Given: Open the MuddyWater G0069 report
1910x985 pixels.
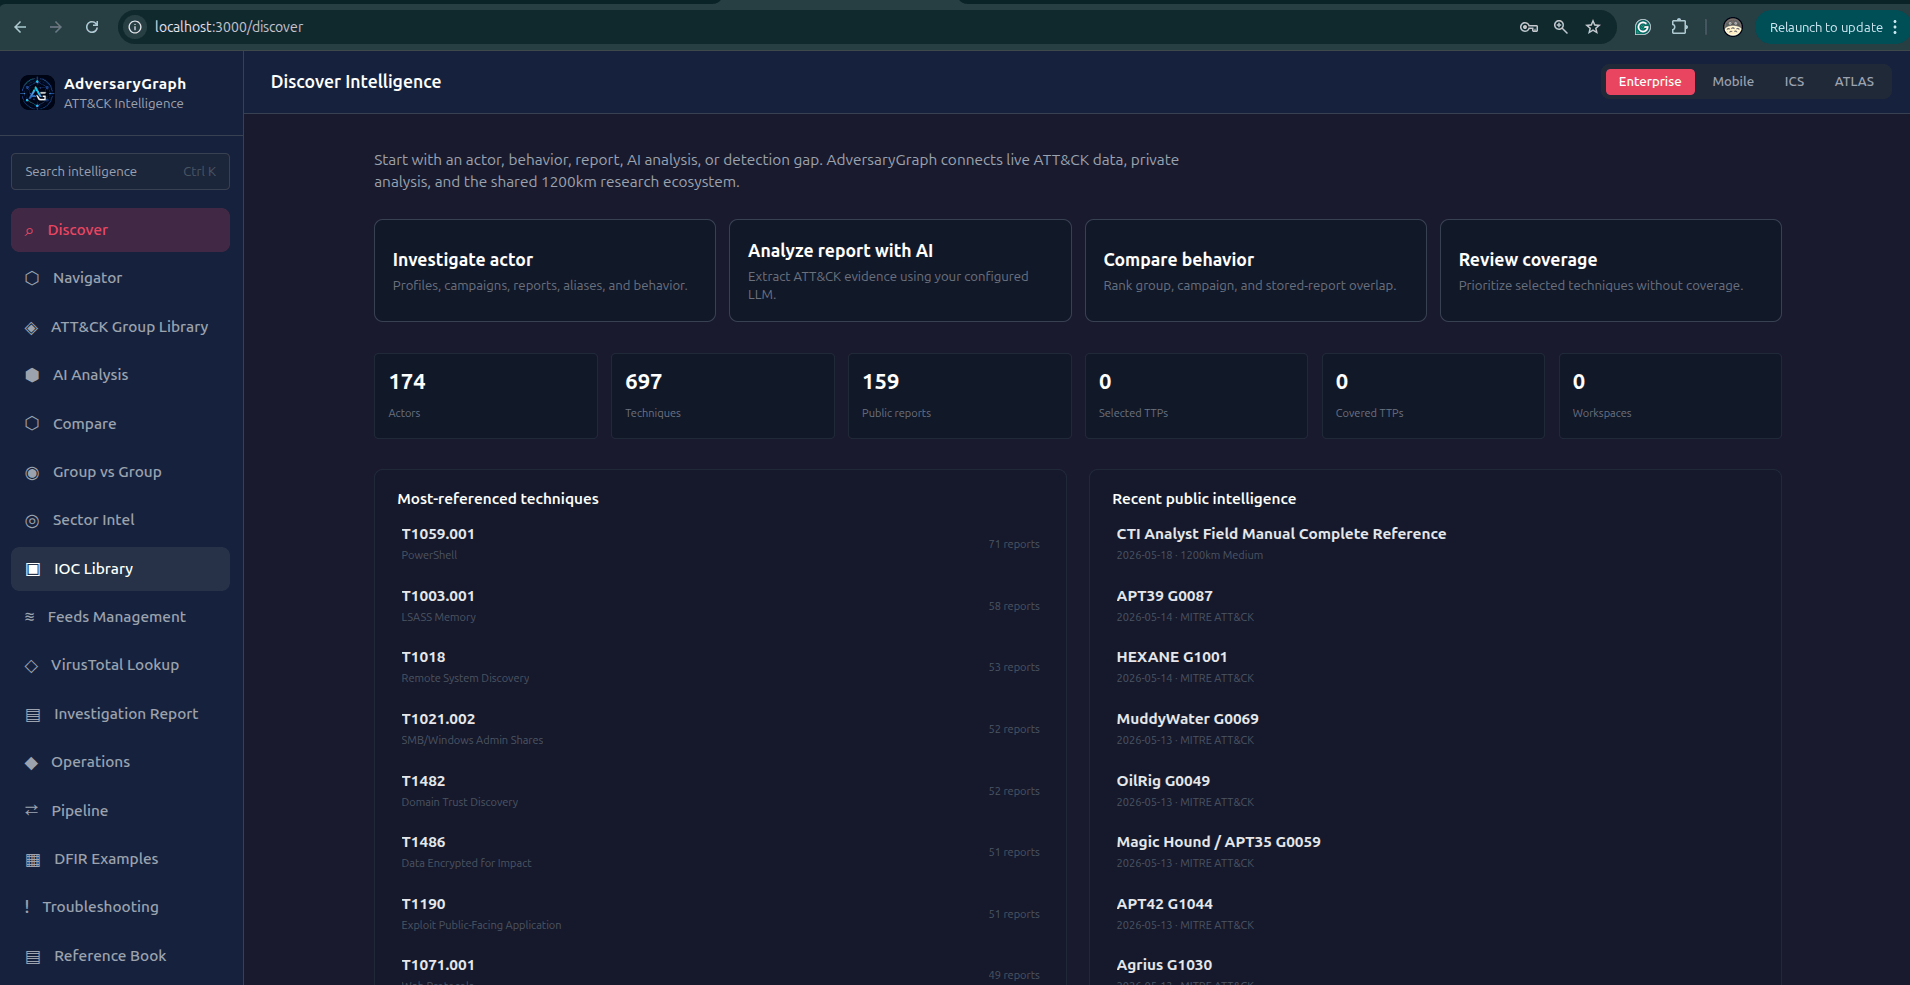Looking at the screenshot, I should [x=1435, y=729].
